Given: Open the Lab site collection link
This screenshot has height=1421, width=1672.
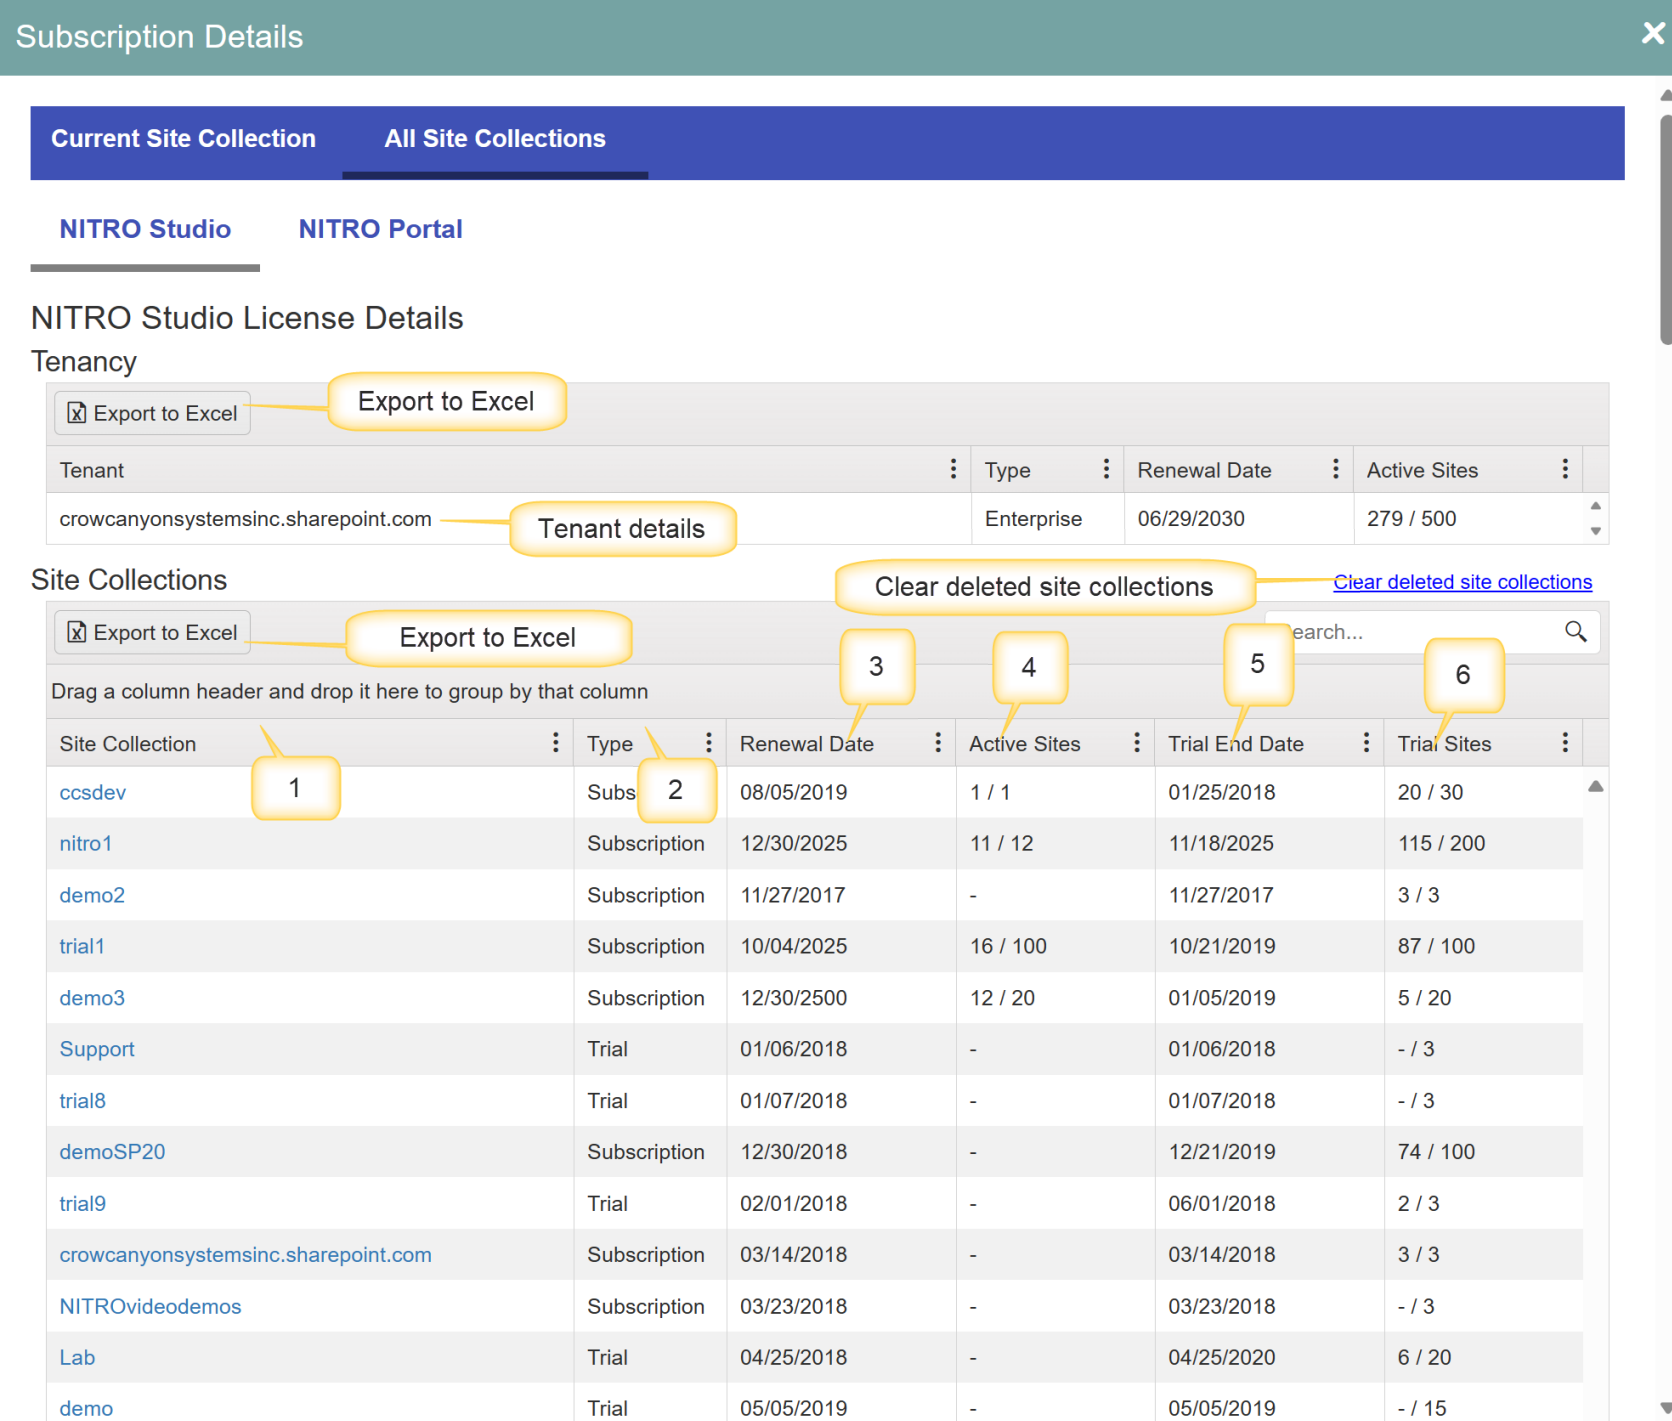Looking at the screenshot, I should point(77,1358).
